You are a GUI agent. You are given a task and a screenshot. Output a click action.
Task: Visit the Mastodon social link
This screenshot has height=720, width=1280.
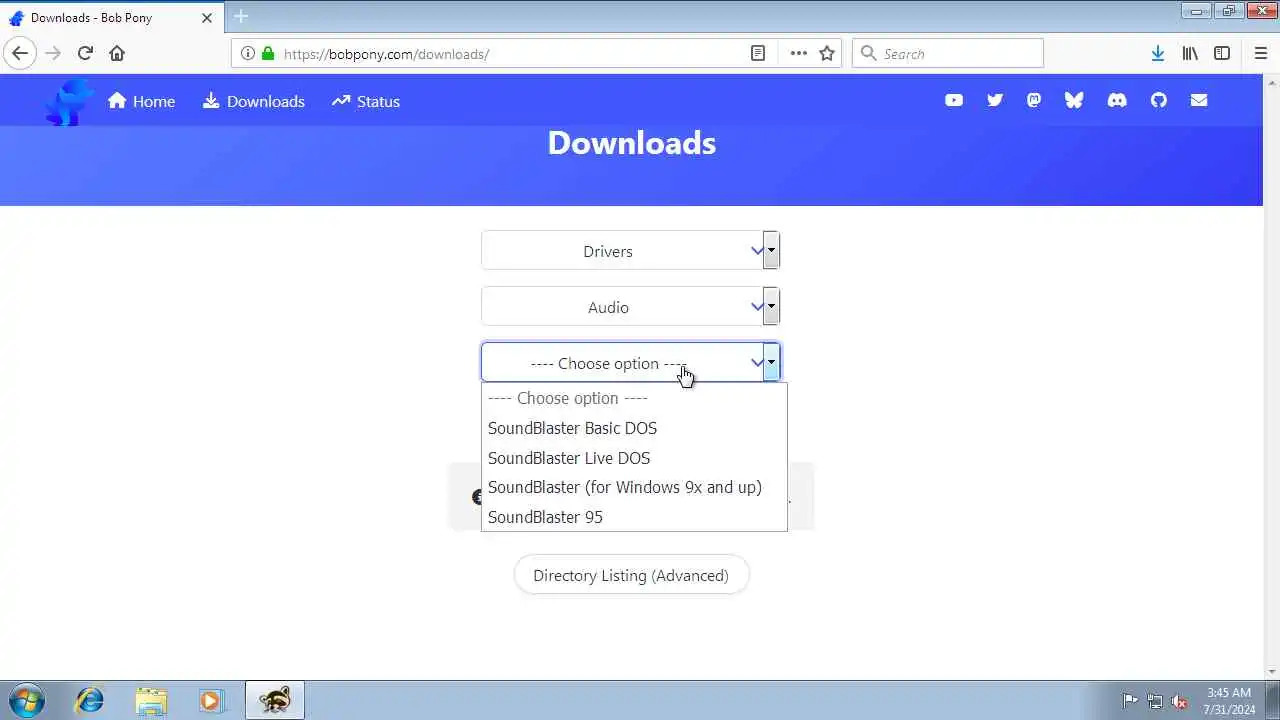pos(1034,100)
